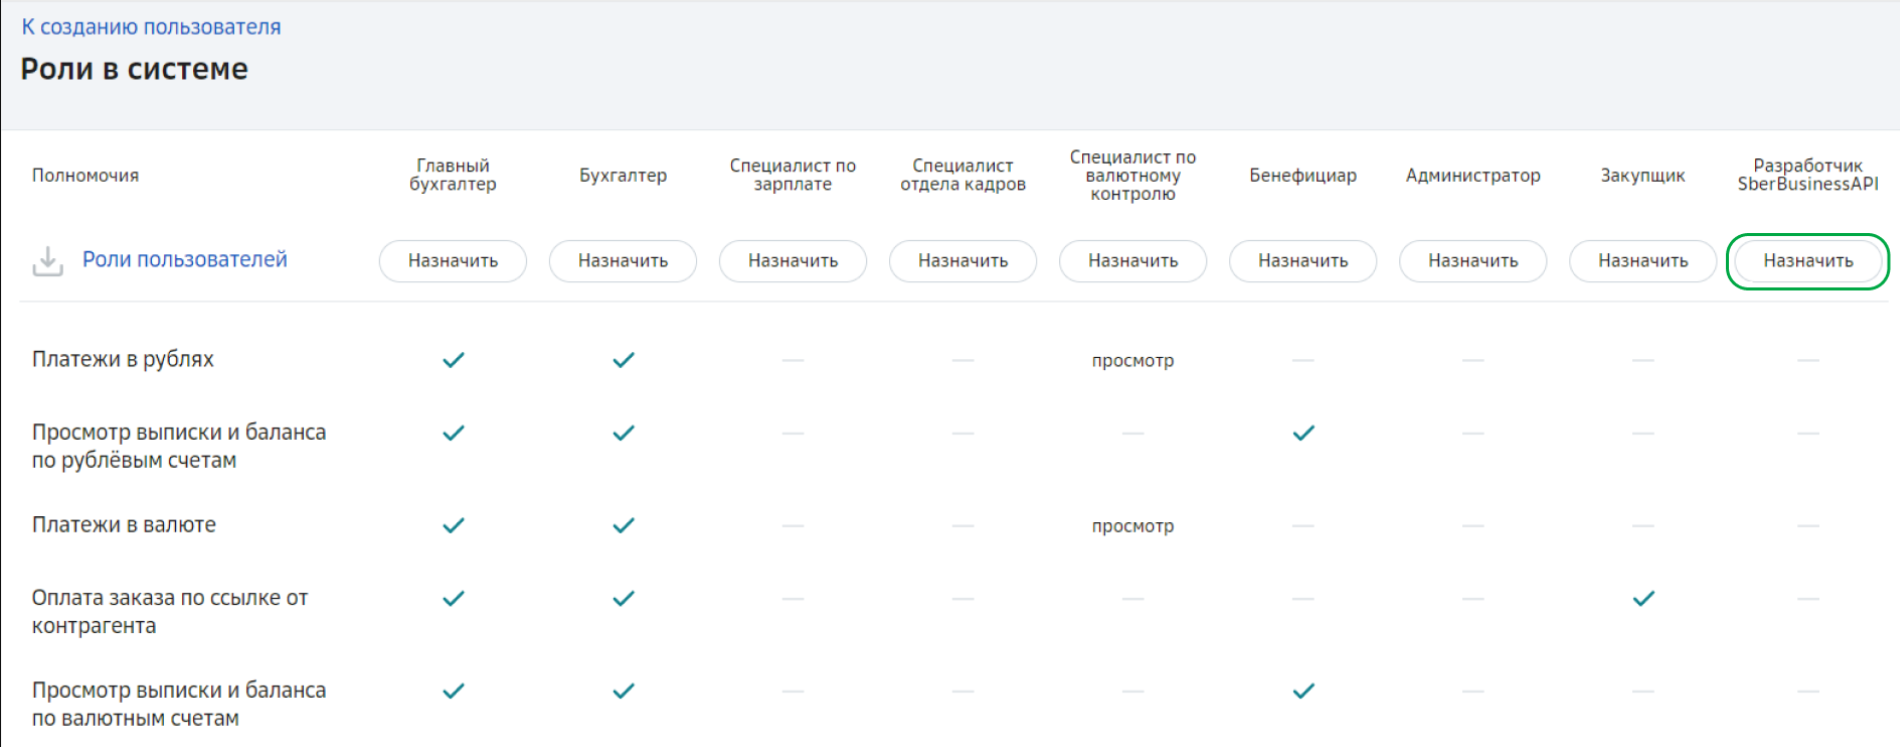This screenshot has width=1900, height=747.
Task: Open the К созданию пользователя link
Action: coord(151,27)
